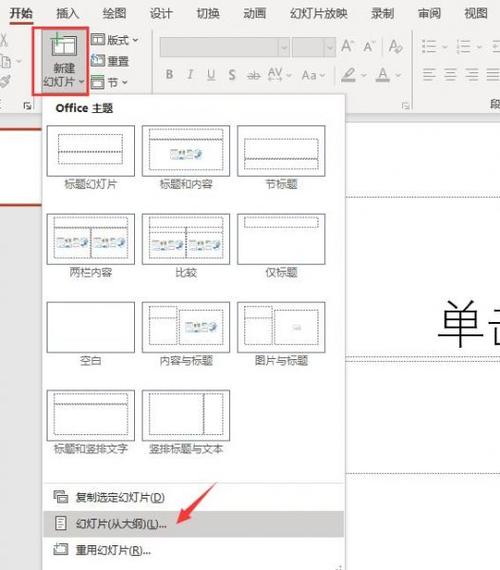This screenshot has width=500, height=570.
Task: Choose the Title Slide (标题幻灯片) layout
Action: [91, 158]
